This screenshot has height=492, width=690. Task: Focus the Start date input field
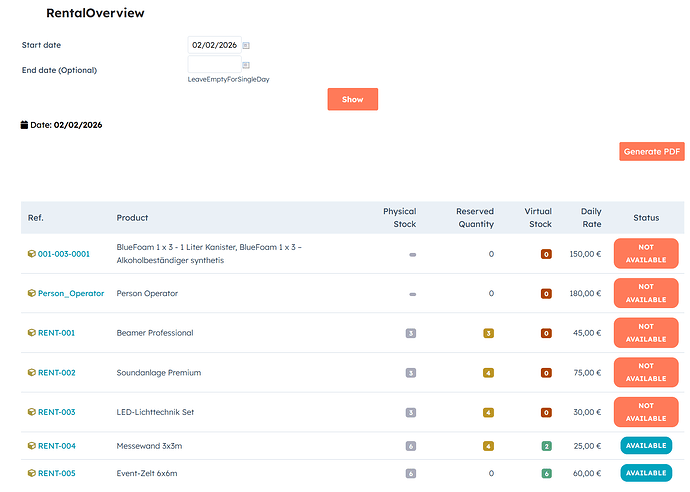tap(213, 45)
